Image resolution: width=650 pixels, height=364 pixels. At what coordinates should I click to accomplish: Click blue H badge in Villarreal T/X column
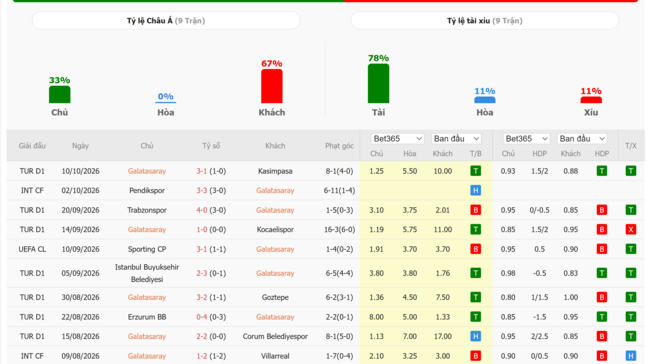tap(631, 356)
